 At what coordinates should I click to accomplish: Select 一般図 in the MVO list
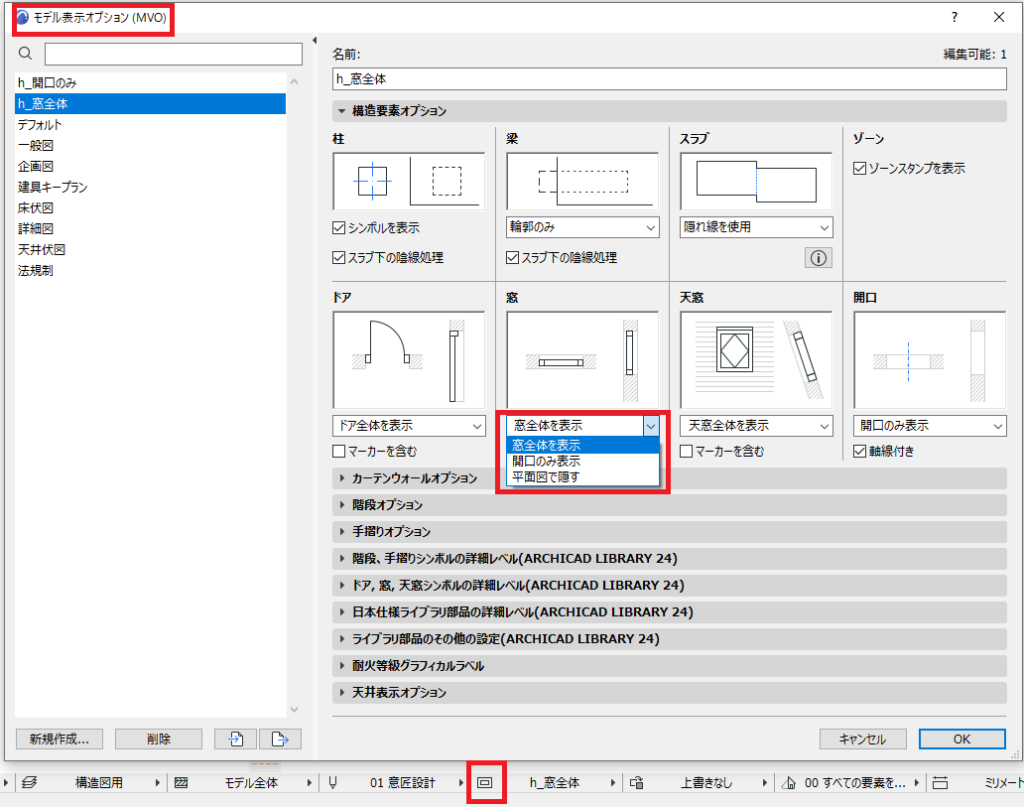[x=150, y=146]
